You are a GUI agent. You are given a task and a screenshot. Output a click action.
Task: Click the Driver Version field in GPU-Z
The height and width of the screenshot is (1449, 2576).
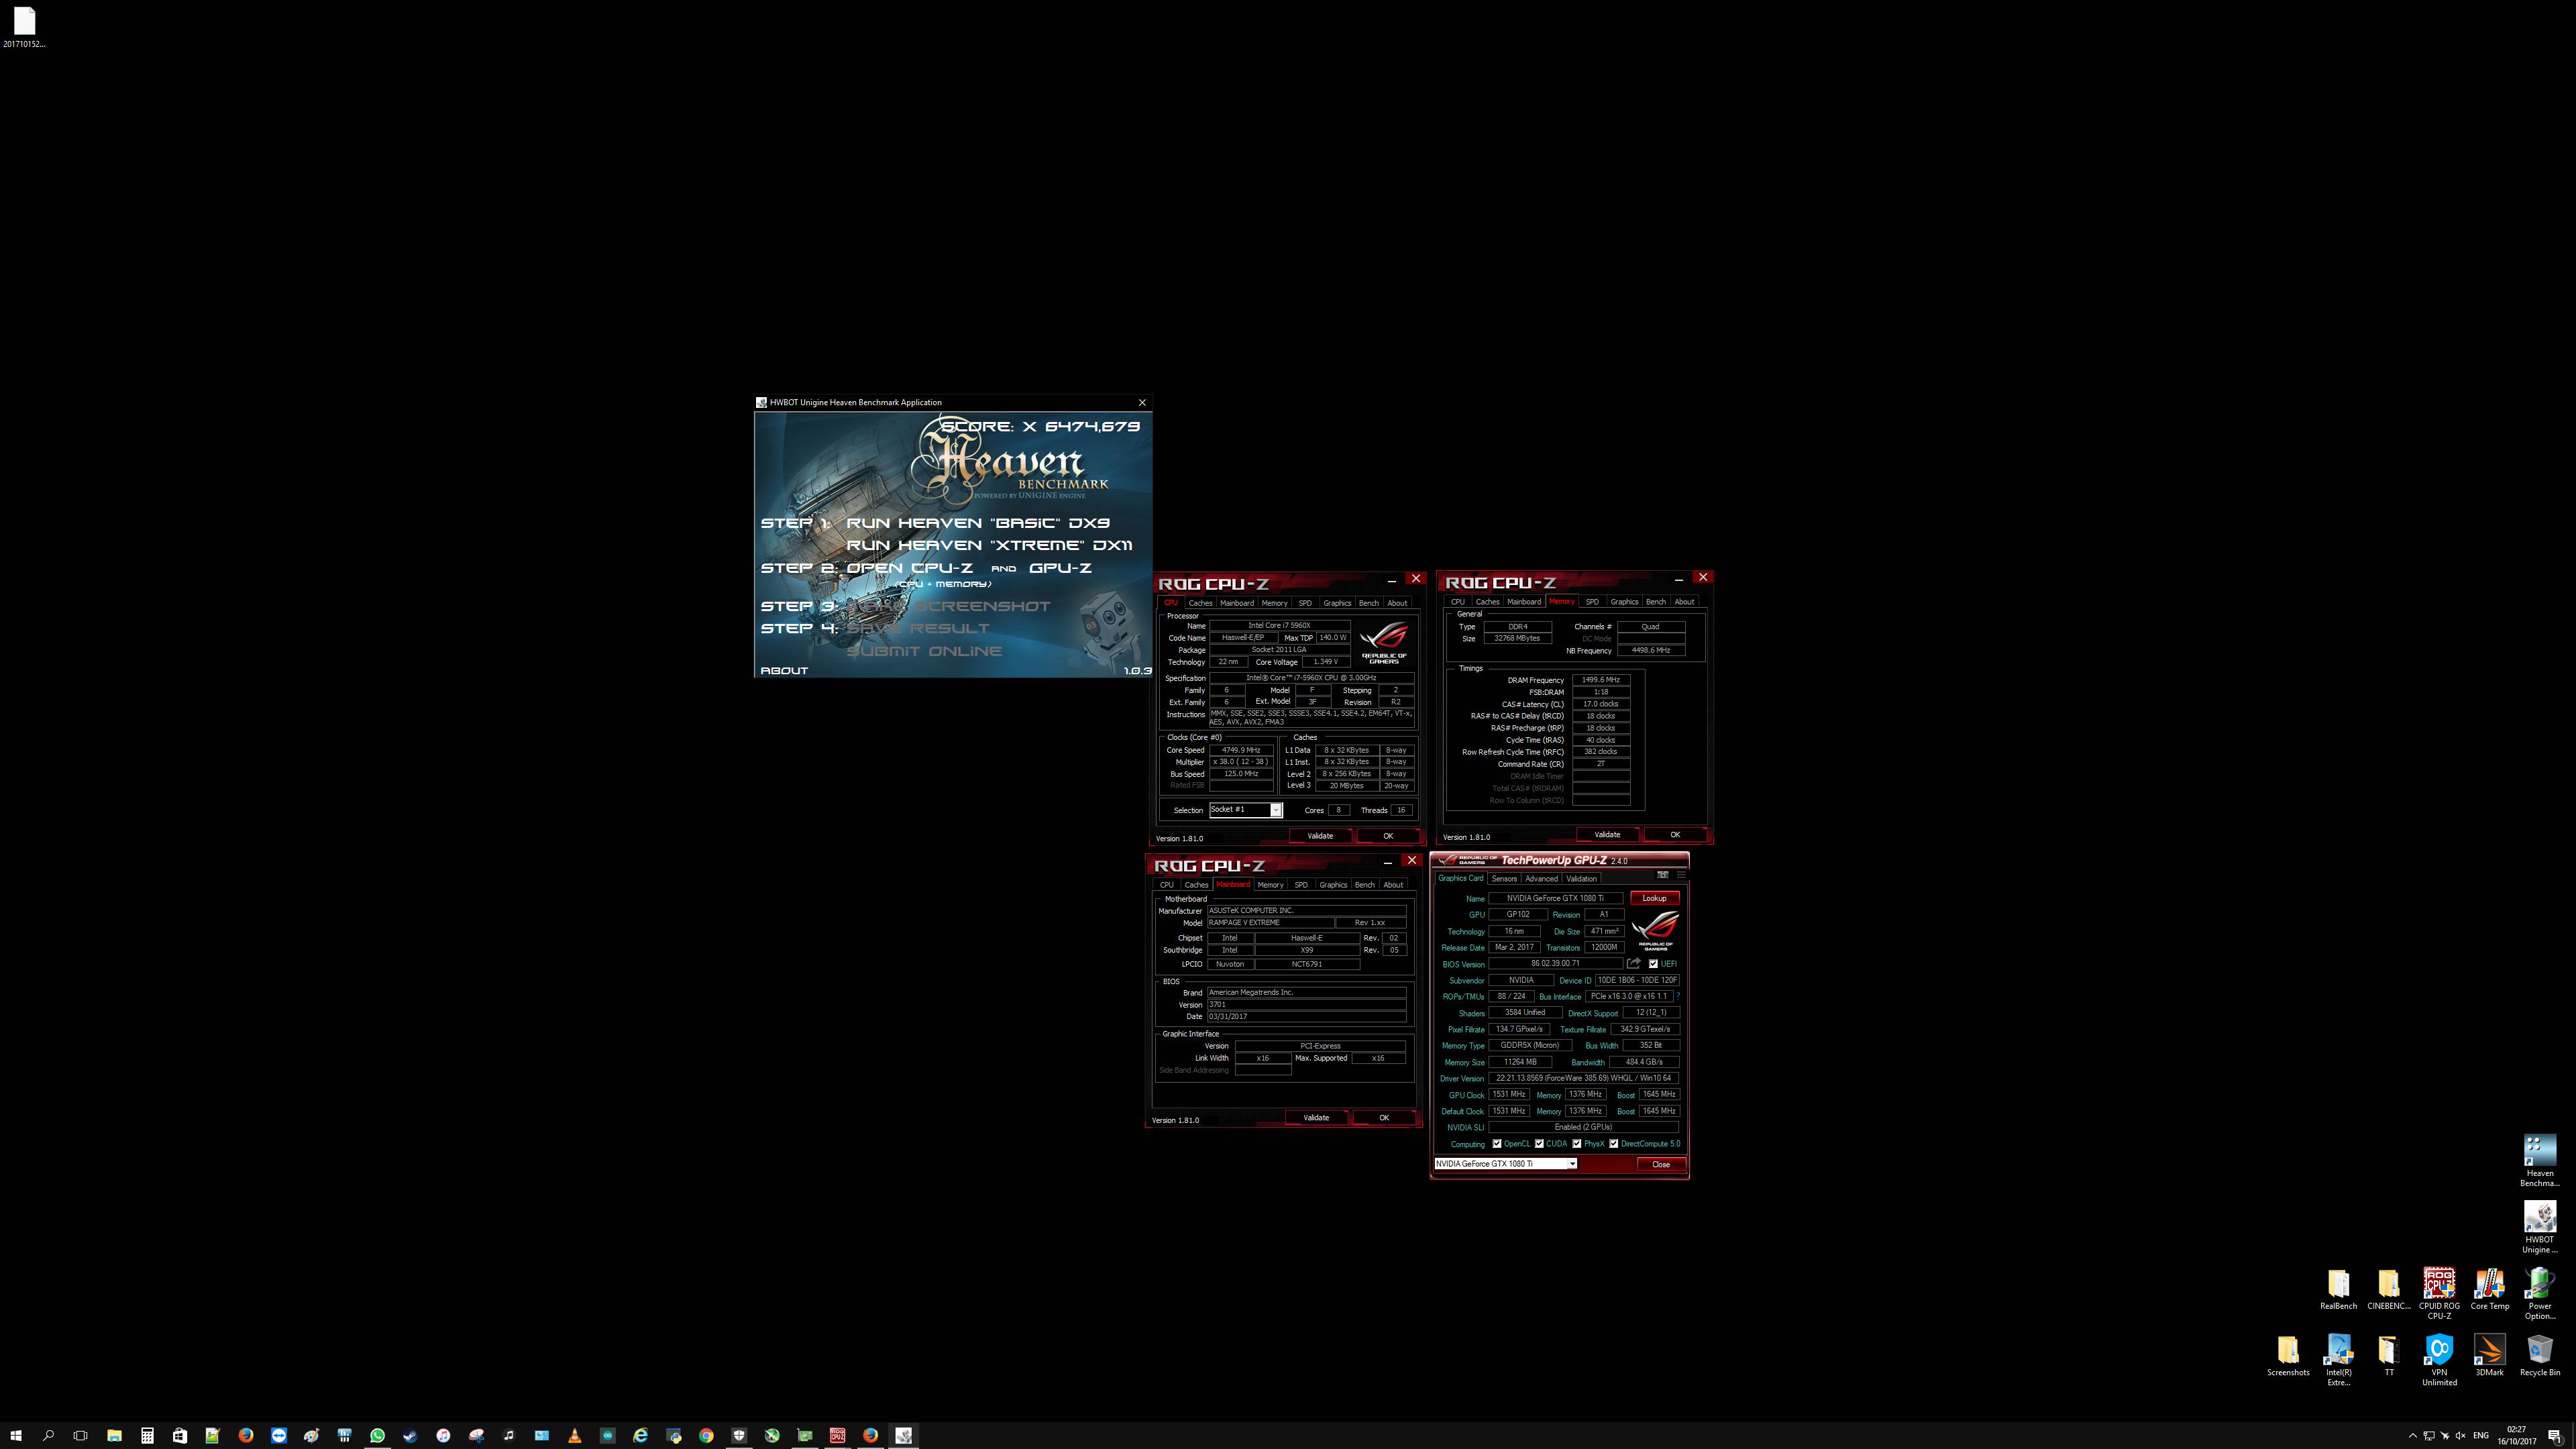tap(1583, 1078)
